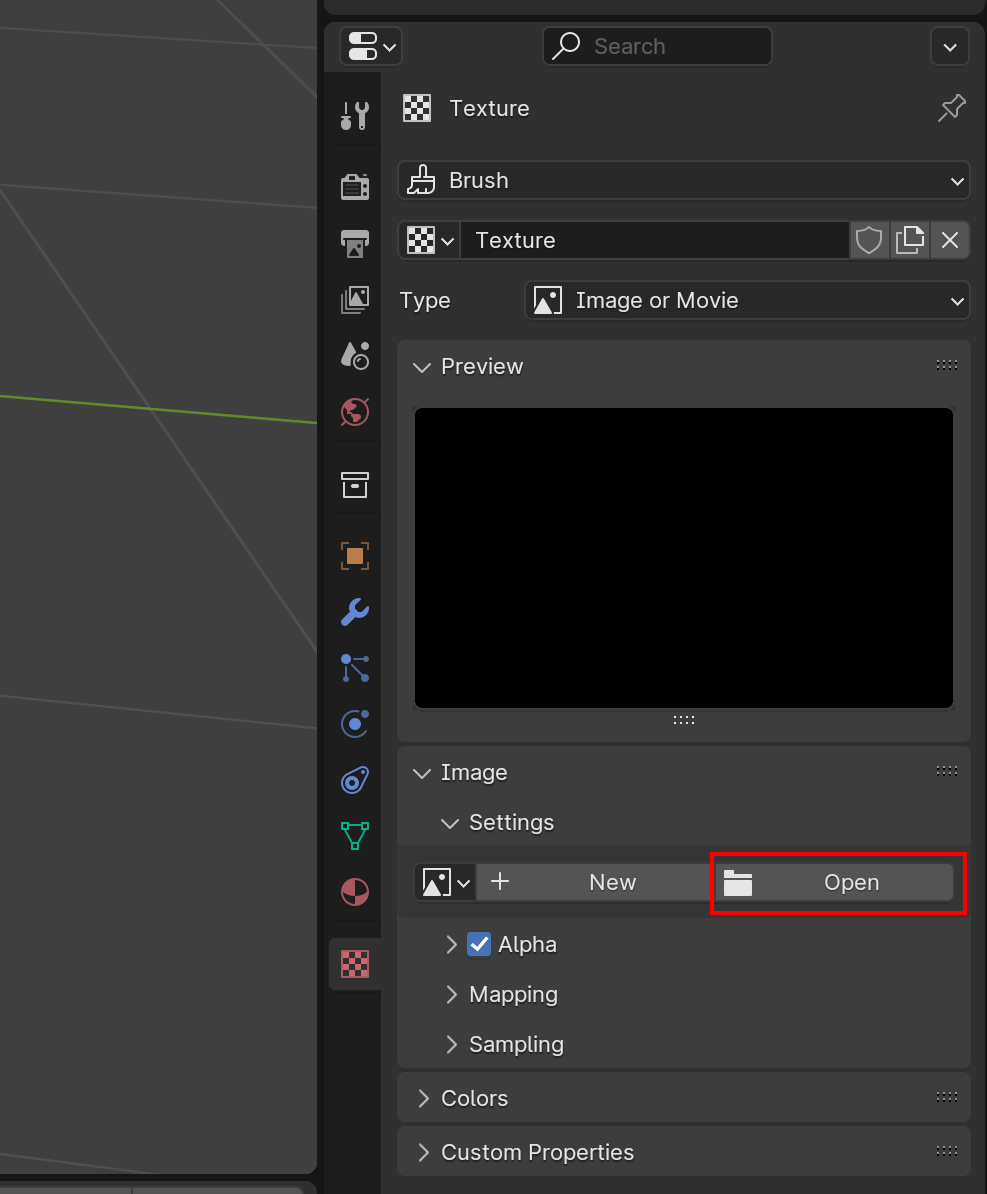Browse images with the image dropdown

[446, 883]
